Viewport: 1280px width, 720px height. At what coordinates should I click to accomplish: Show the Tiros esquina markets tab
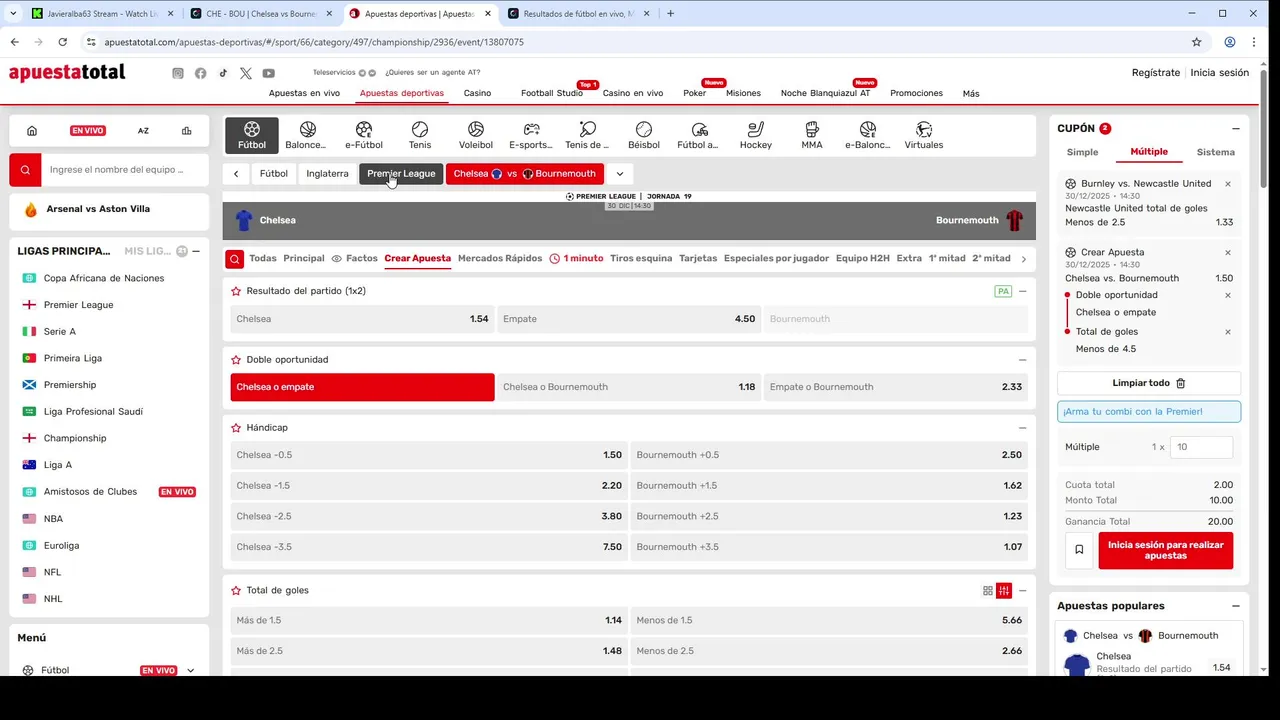[641, 258]
